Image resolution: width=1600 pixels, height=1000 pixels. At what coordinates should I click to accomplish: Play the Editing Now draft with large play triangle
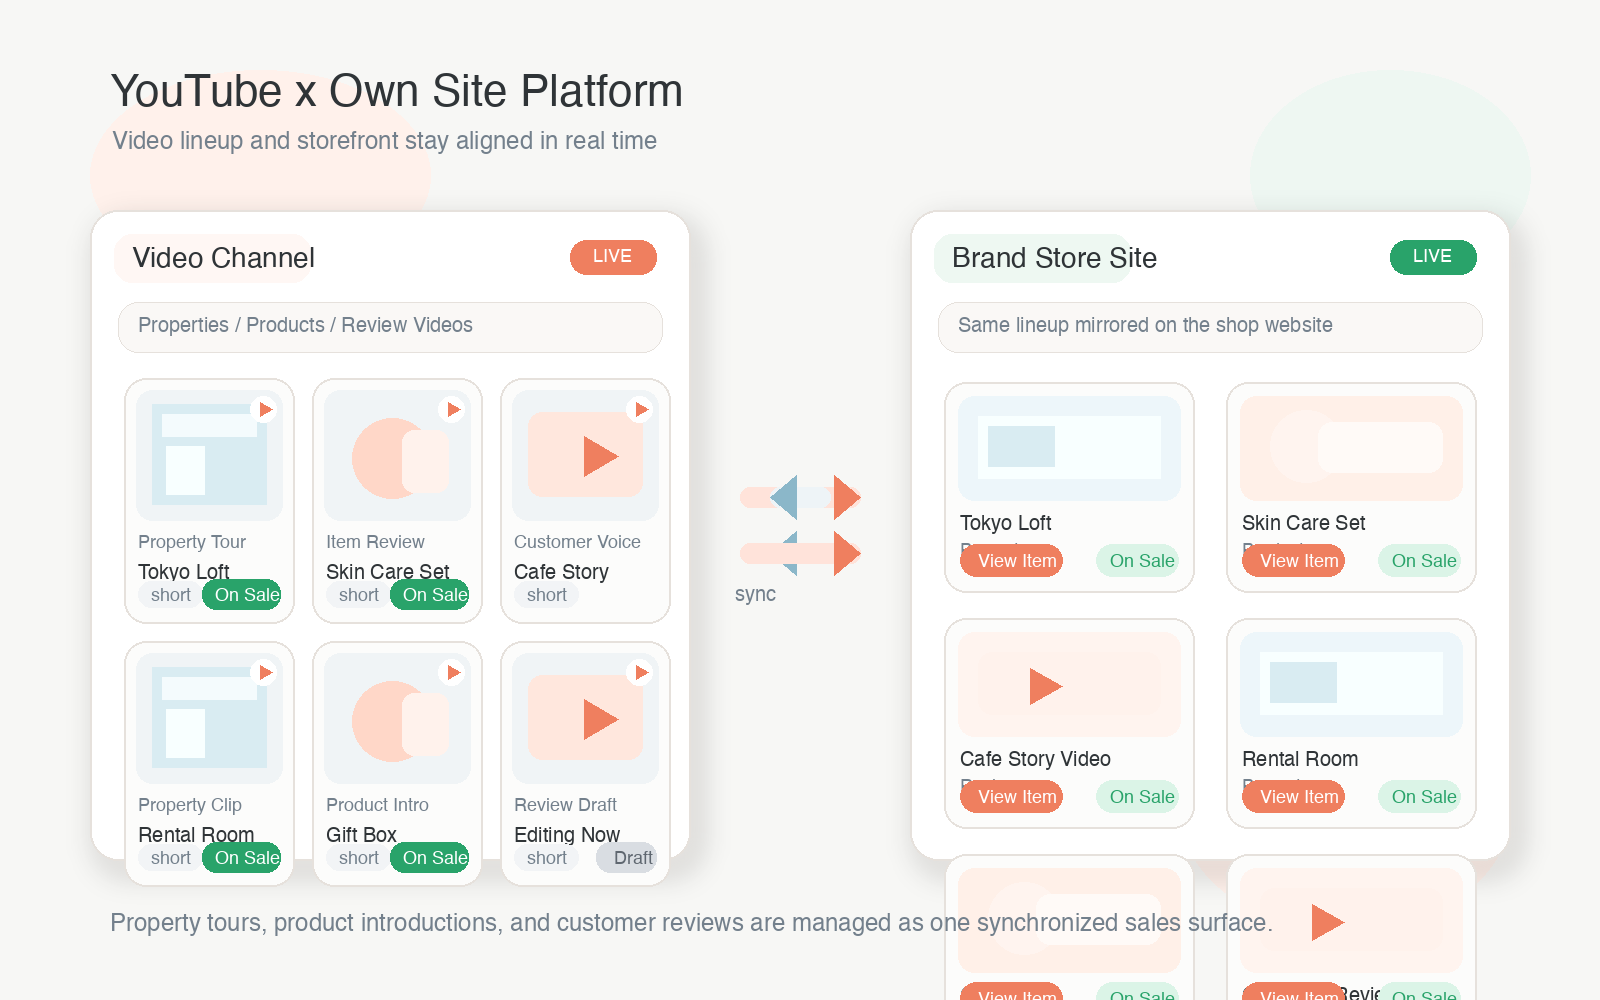coord(600,719)
